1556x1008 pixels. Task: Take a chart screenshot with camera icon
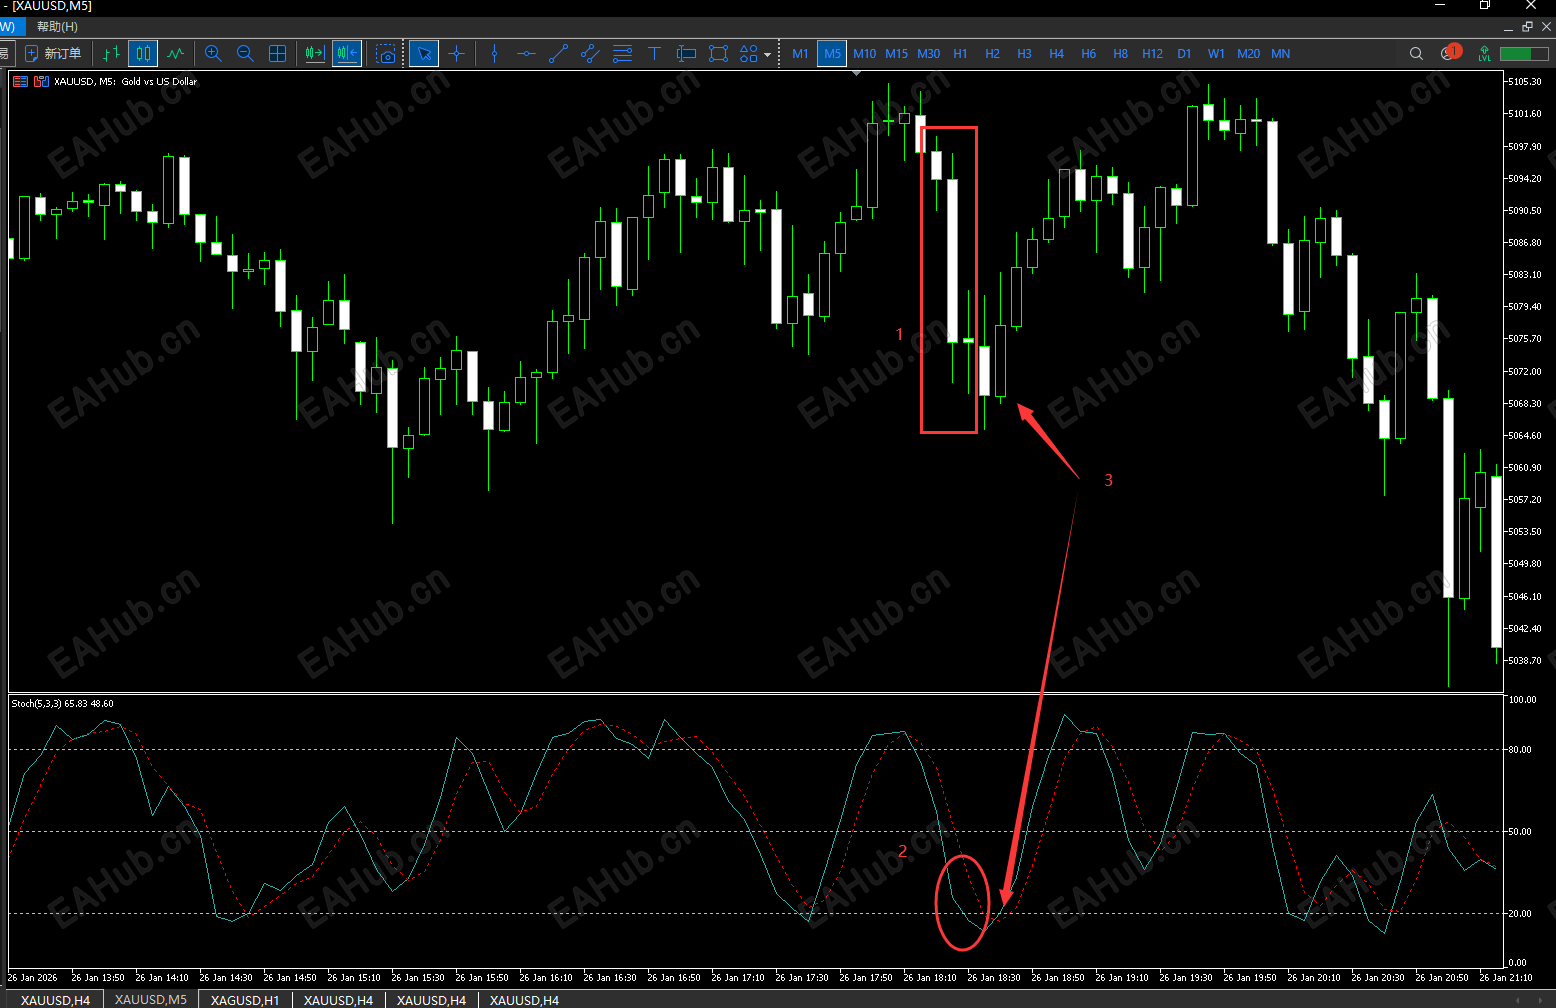tap(386, 53)
